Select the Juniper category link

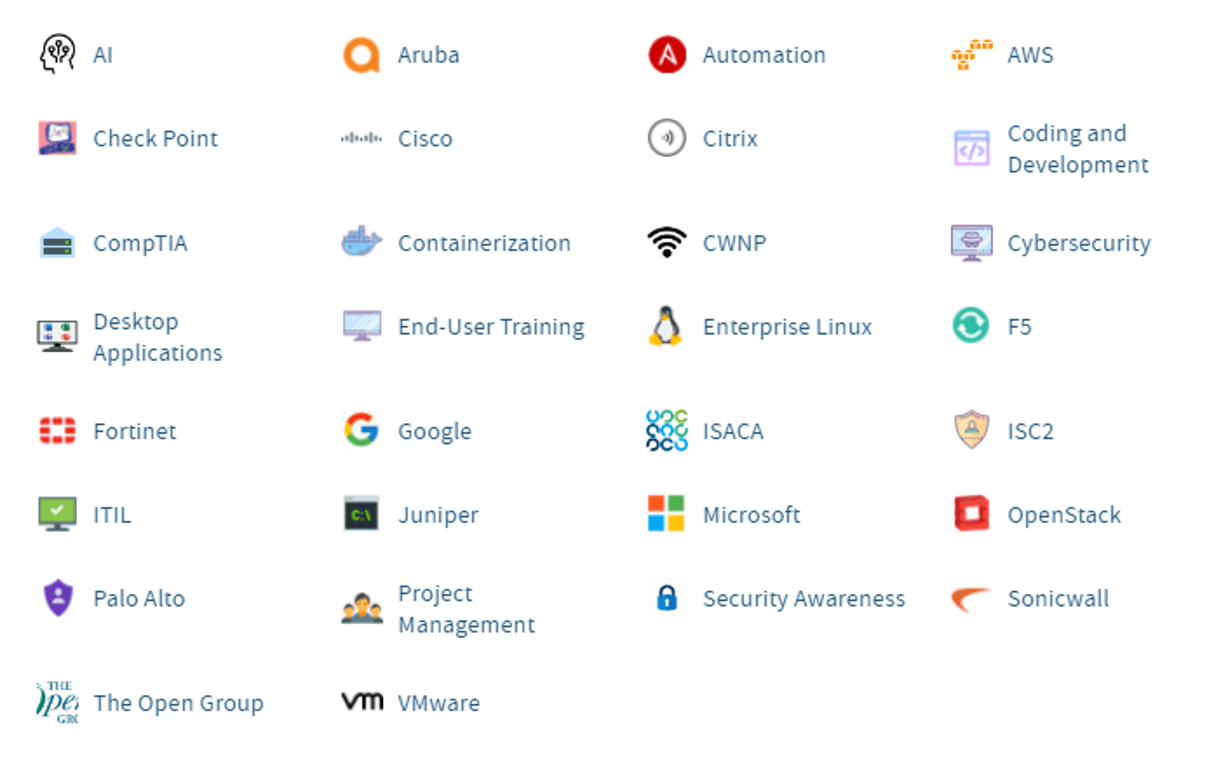tap(438, 515)
